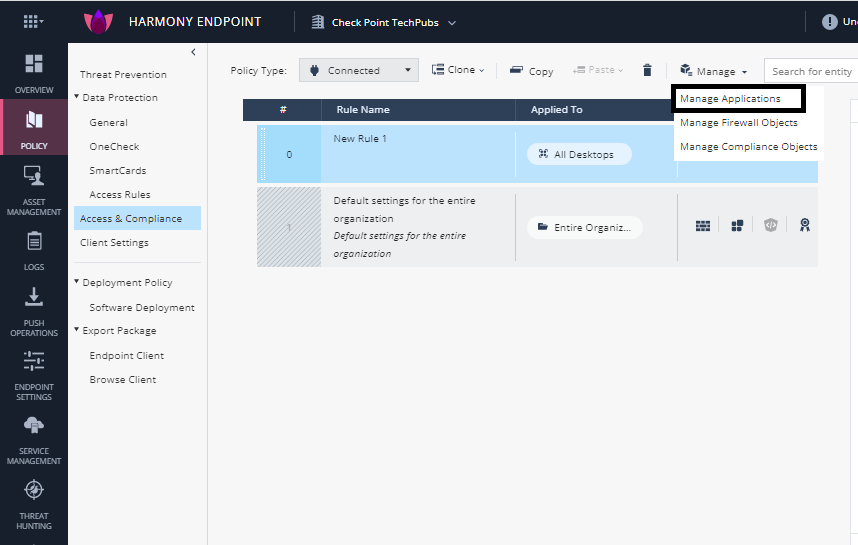Open Browse Client export page
Viewport: 858px width, 545px height.
(x=123, y=380)
